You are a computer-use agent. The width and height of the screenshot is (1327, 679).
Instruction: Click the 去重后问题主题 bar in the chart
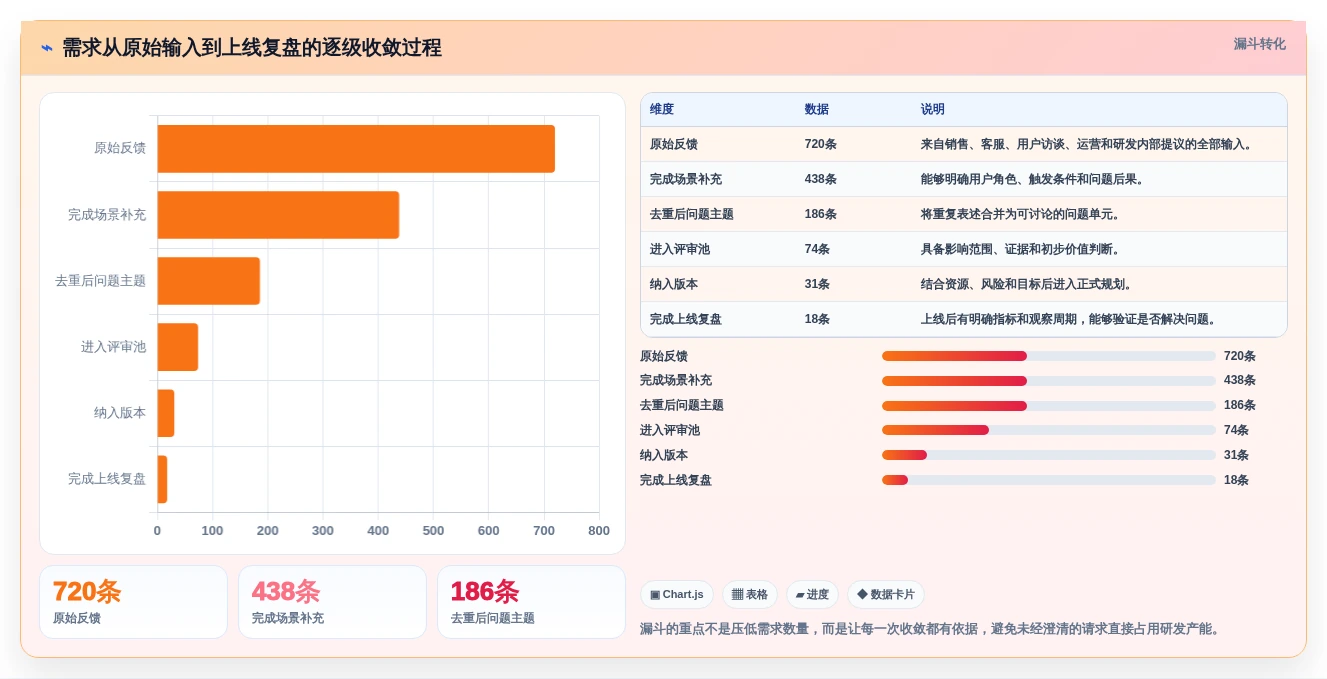(208, 281)
